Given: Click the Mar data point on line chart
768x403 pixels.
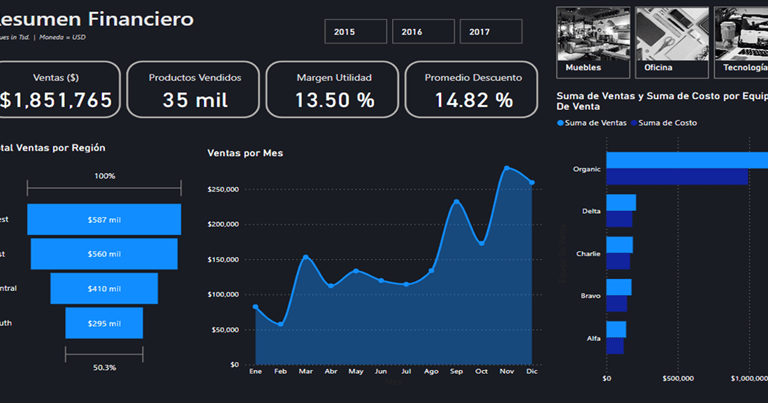Looking at the screenshot, I should point(306,257).
